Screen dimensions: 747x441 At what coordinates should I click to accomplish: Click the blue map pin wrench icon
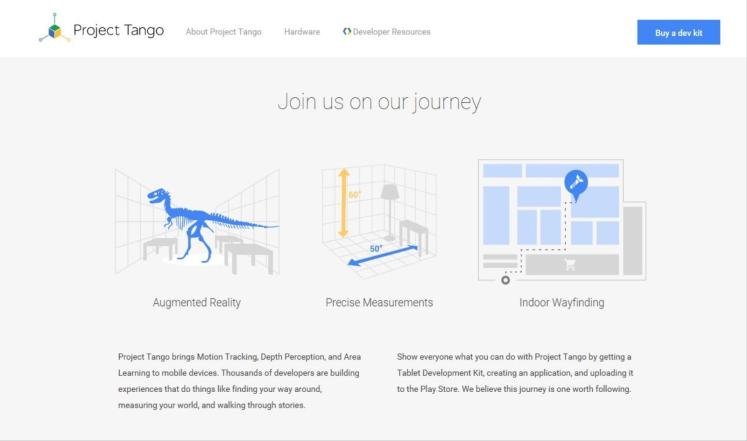[575, 183]
